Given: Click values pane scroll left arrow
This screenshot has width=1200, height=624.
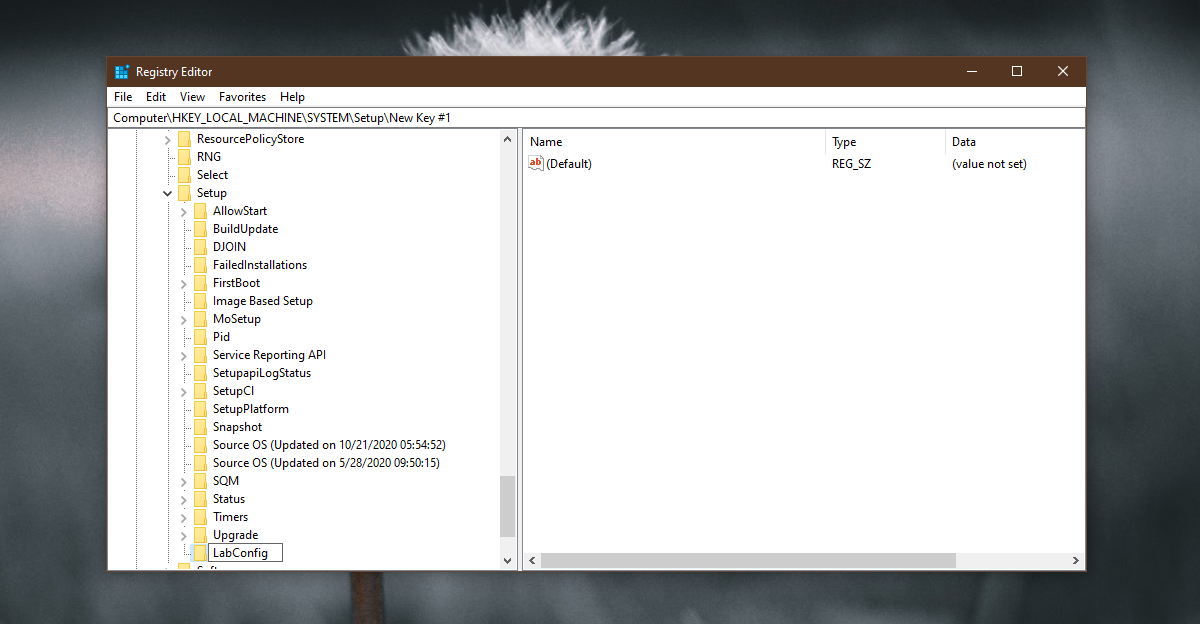Looking at the screenshot, I should (531, 561).
